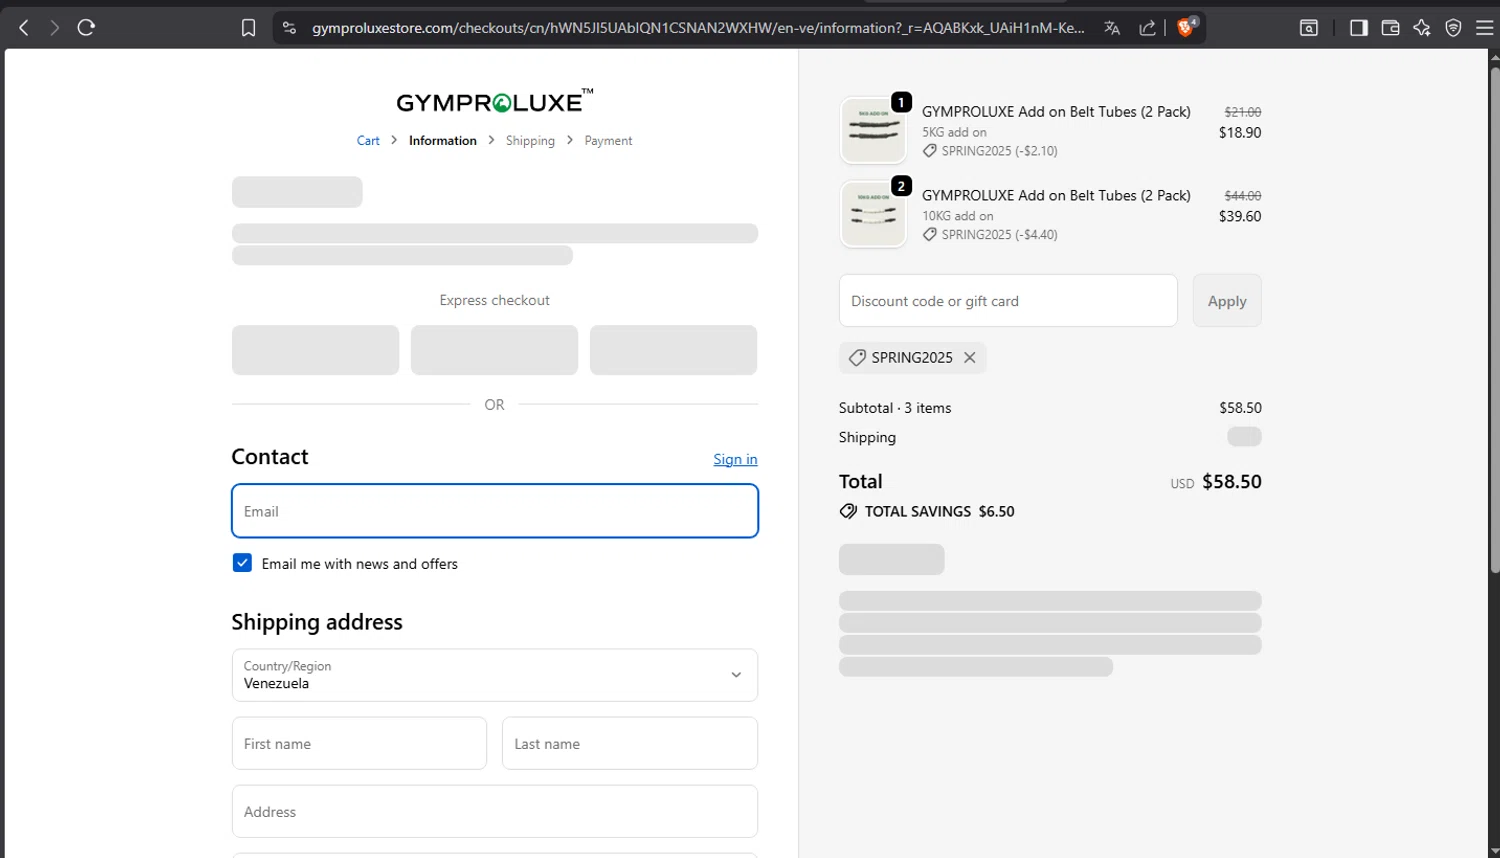Go forward with the browser forward arrow
Screen dimensions: 1500x858
(54, 28)
